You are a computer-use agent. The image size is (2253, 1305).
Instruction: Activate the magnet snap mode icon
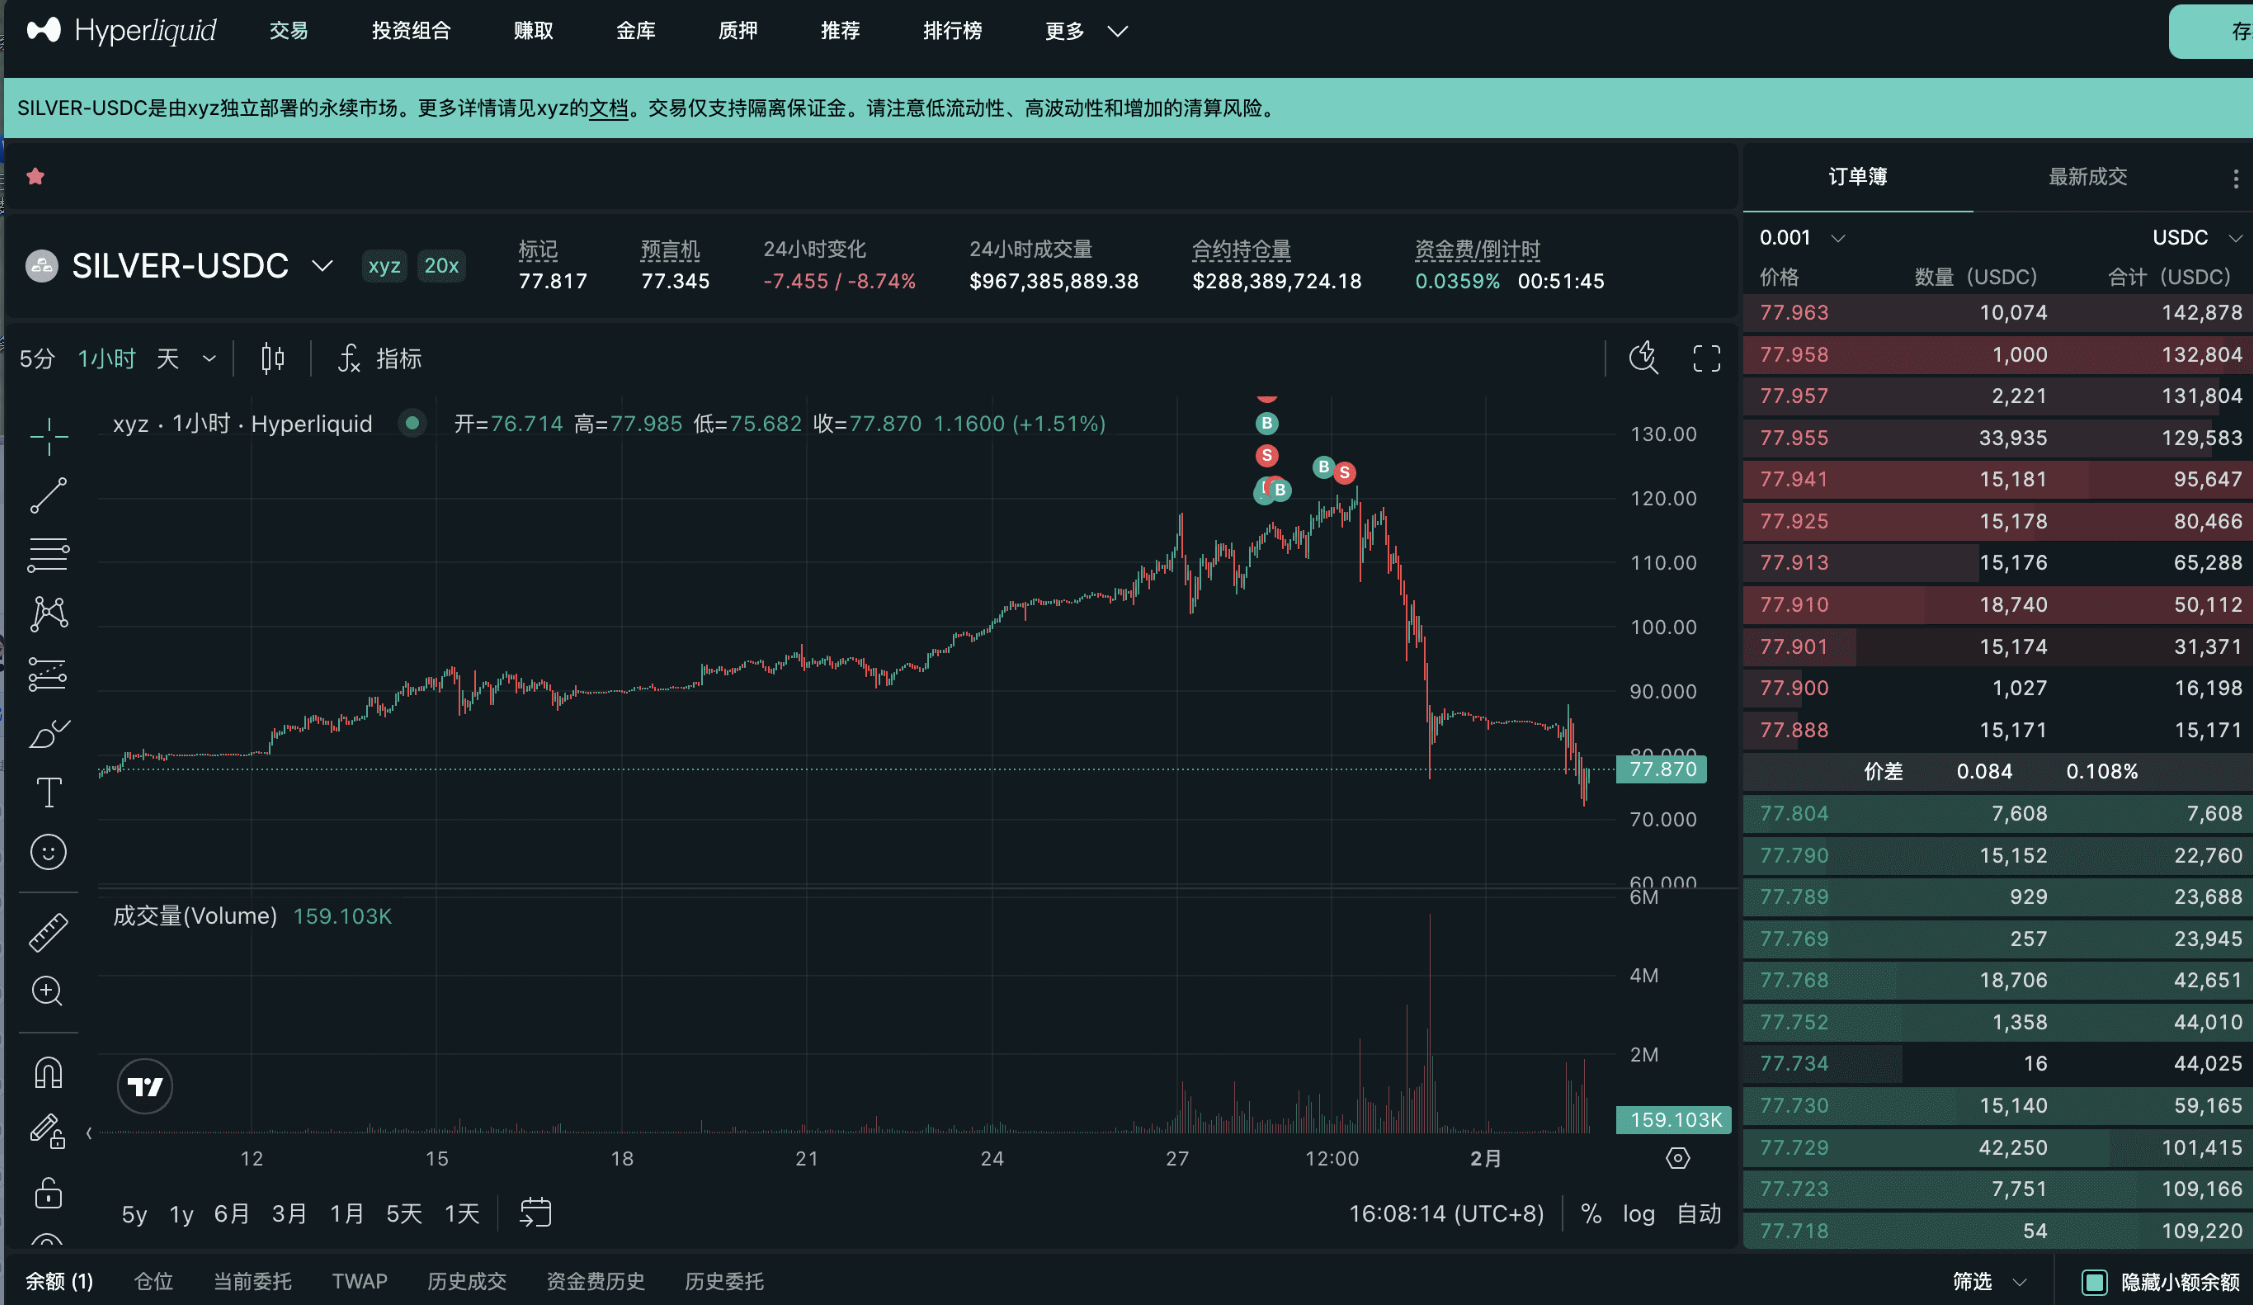coord(48,1073)
